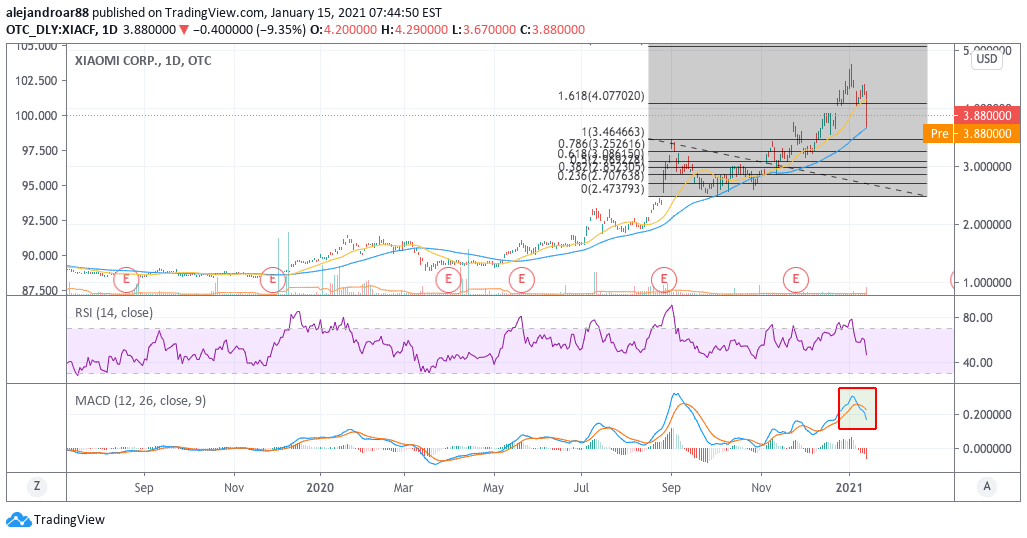This screenshot has height=538, width=1027.
Task: Open earnings E marker after Mar
Action: pos(448,280)
